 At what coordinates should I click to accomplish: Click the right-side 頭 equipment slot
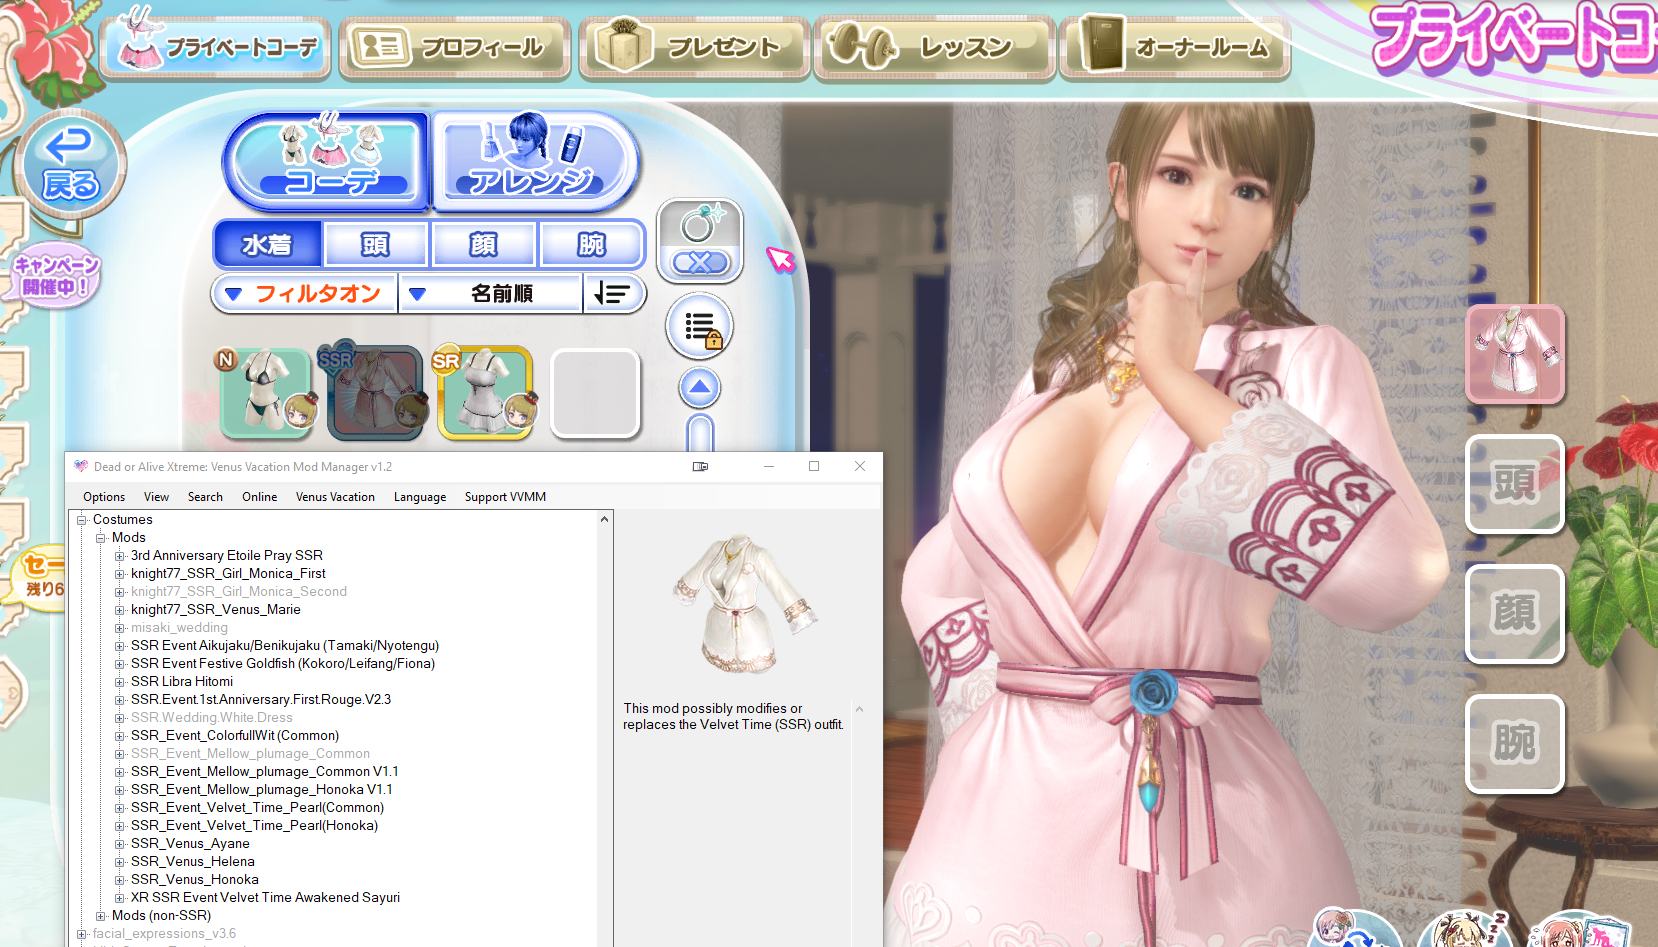(x=1515, y=484)
